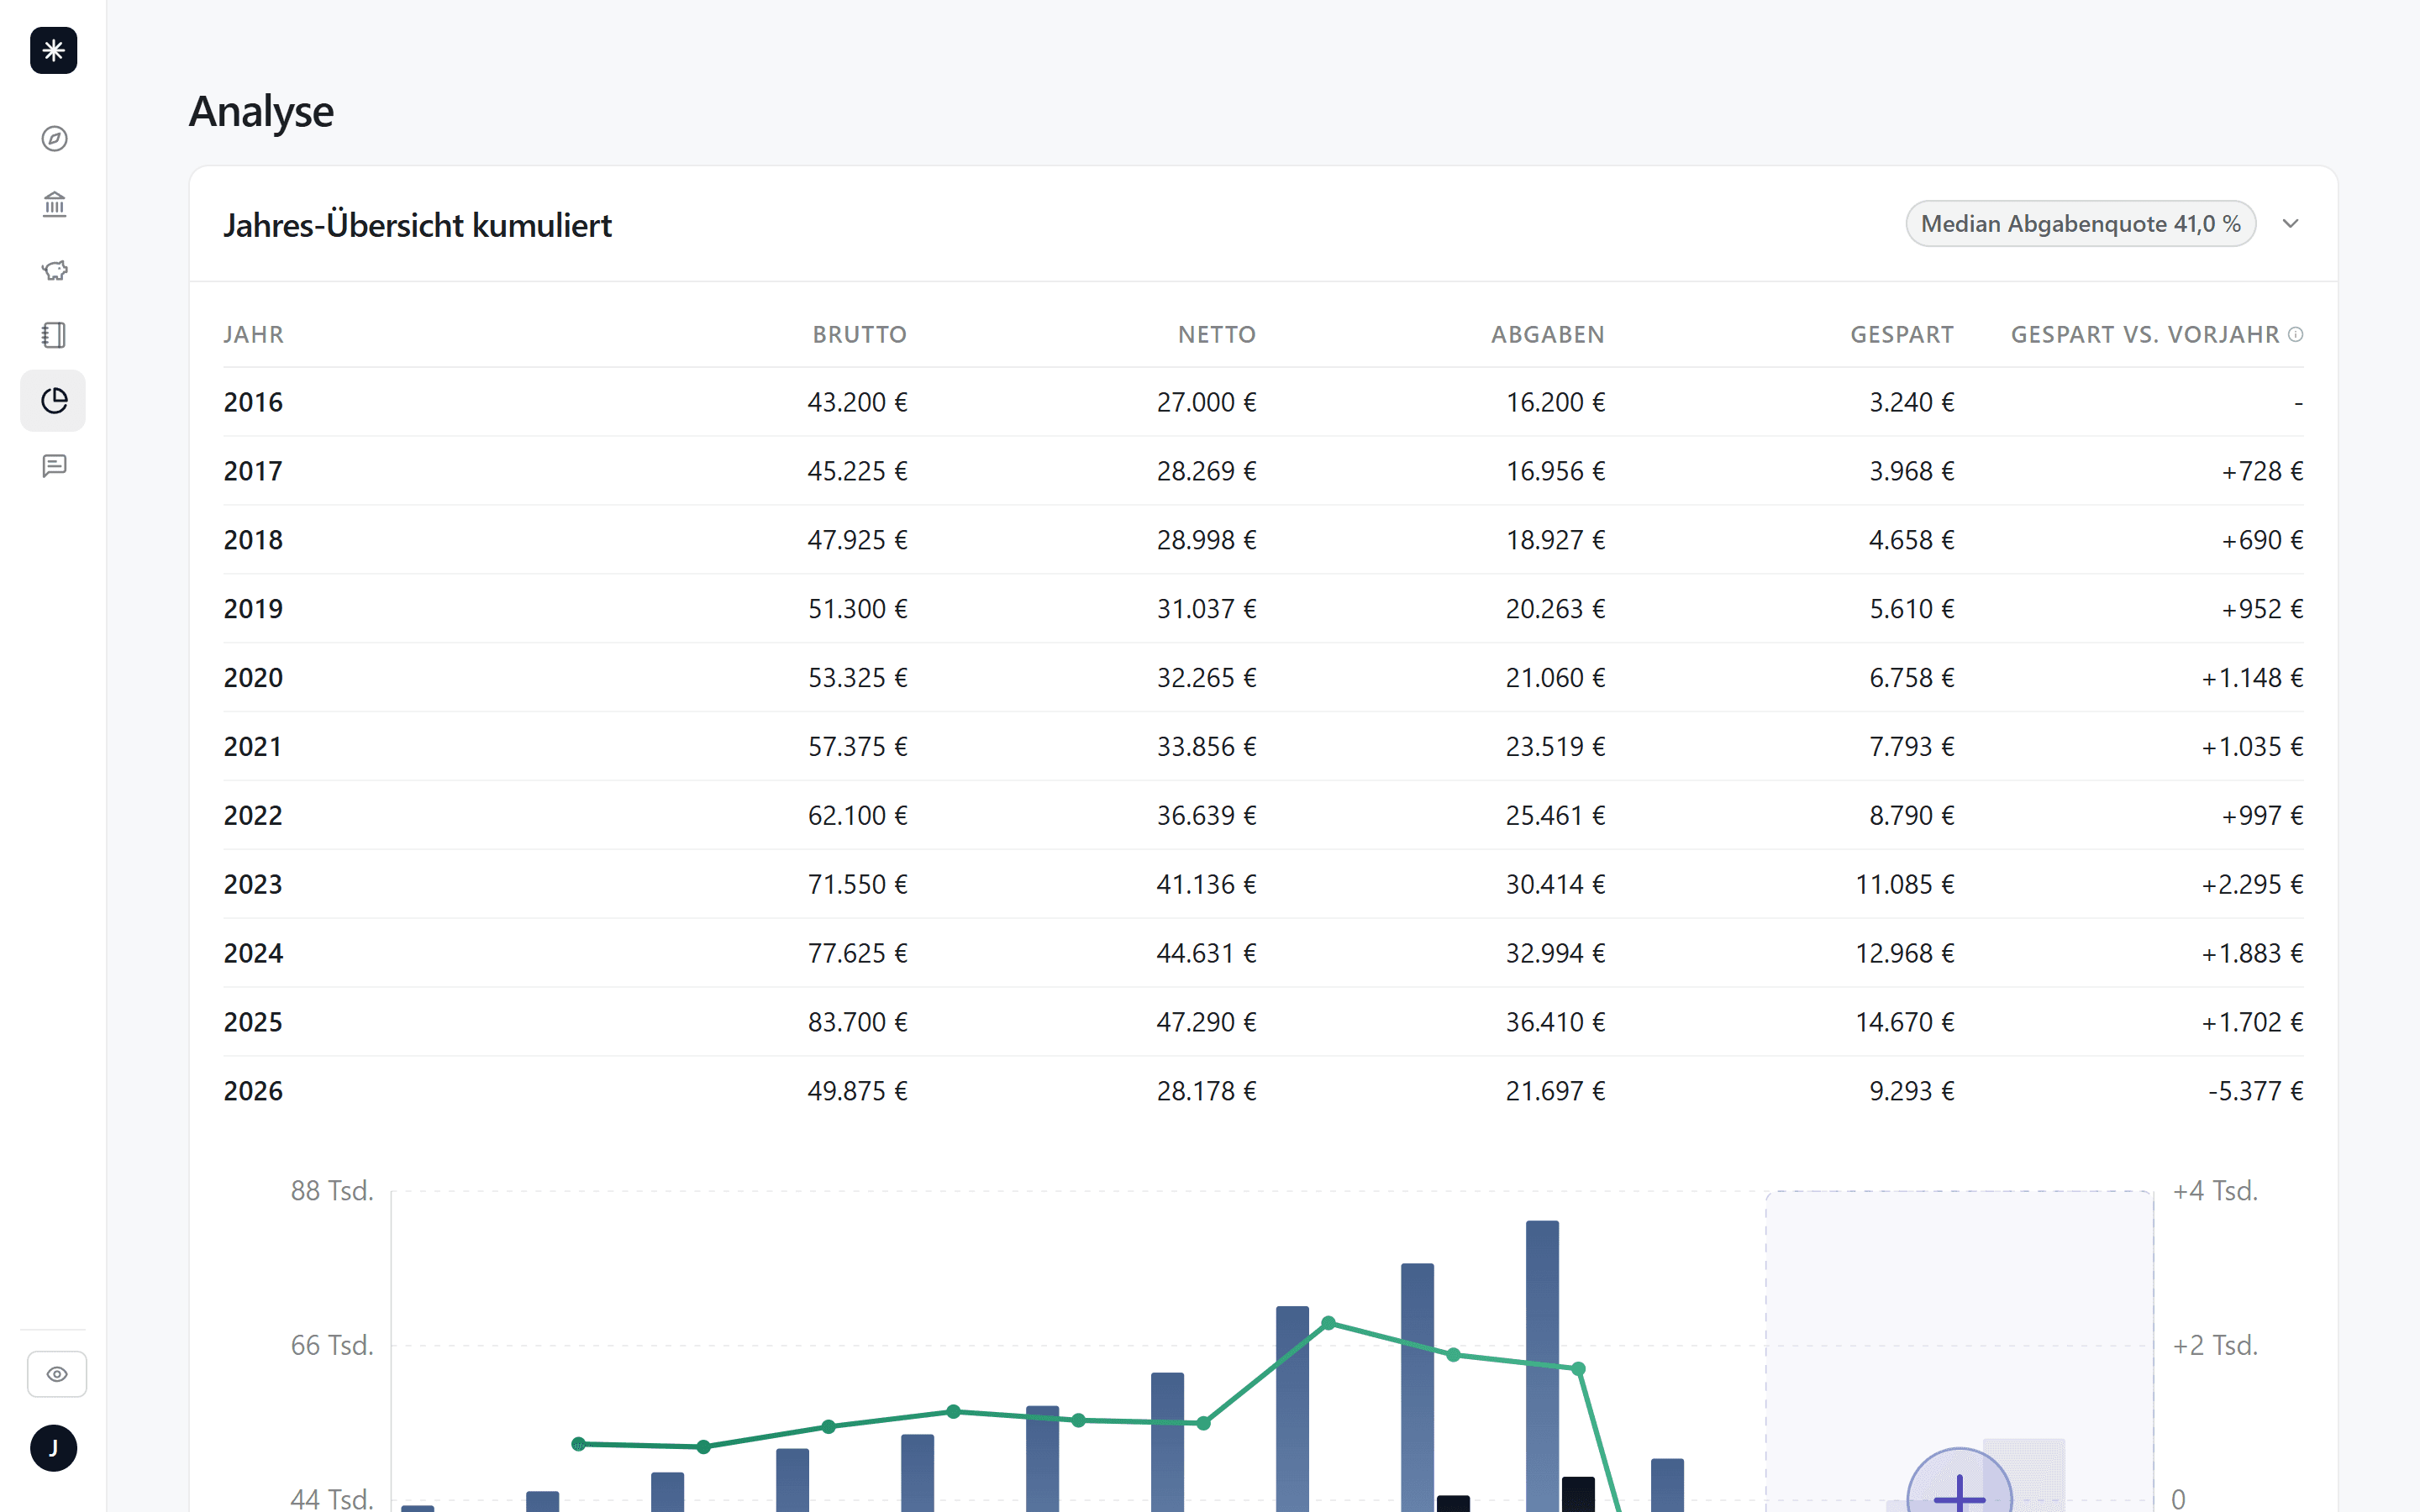Click the highest green line data point
This screenshot has height=1512, width=2420.
(x=1329, y=1323)
